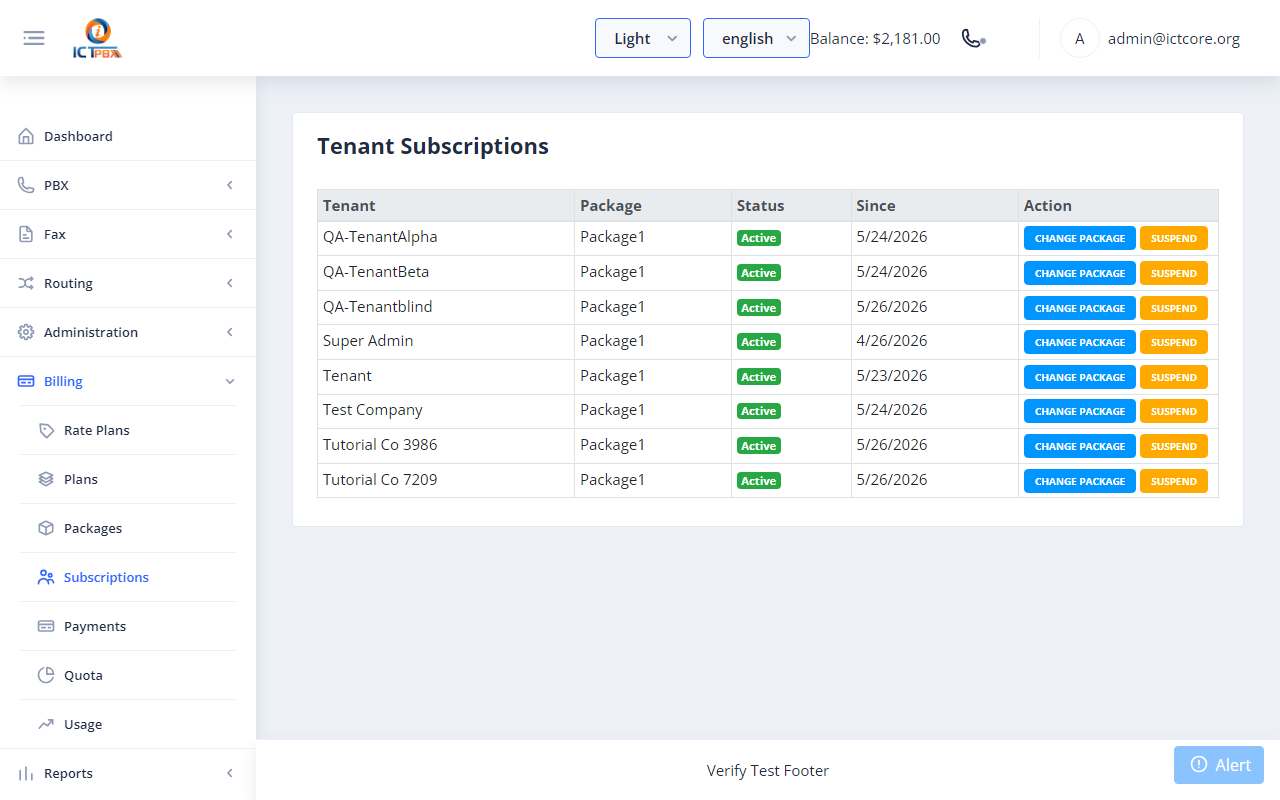
Task: Open the Dashboard menu item
Action: [x=128, y=136]
